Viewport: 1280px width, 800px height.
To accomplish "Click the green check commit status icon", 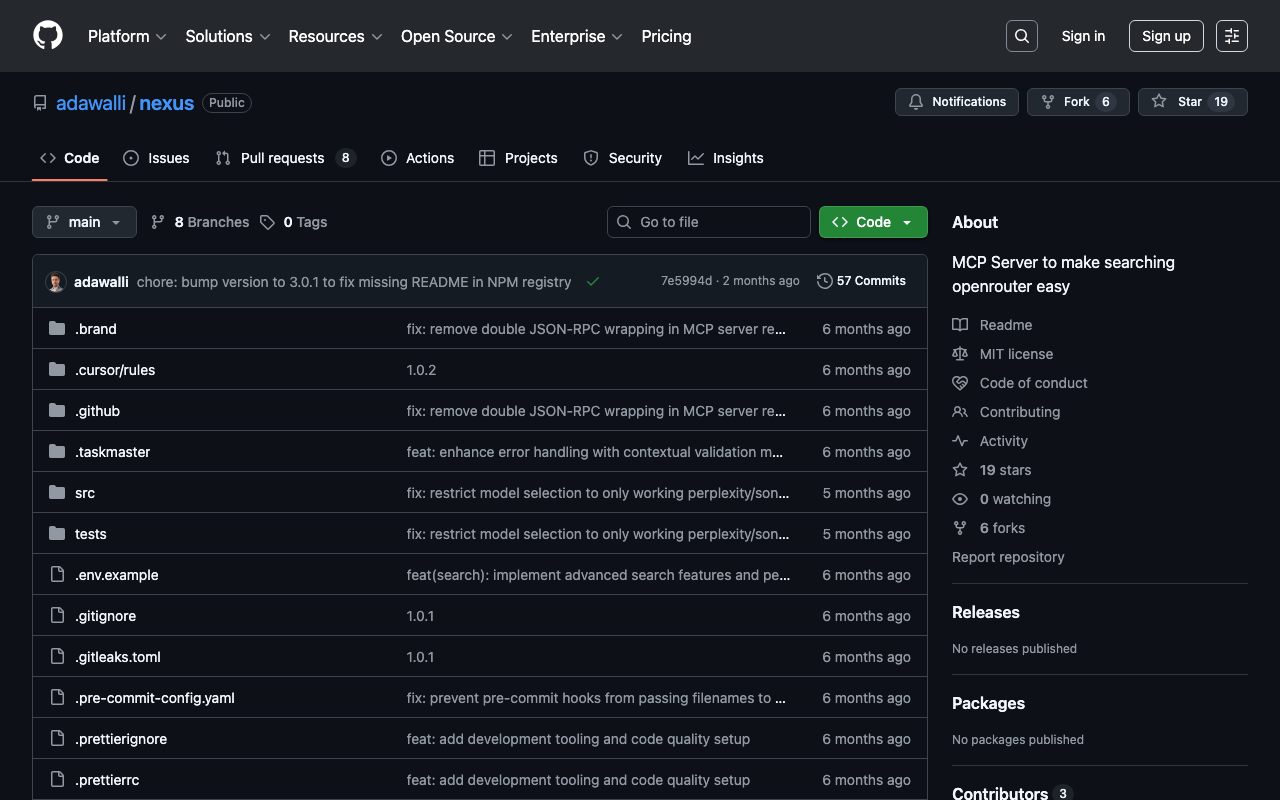I will (x=593, y=282).
